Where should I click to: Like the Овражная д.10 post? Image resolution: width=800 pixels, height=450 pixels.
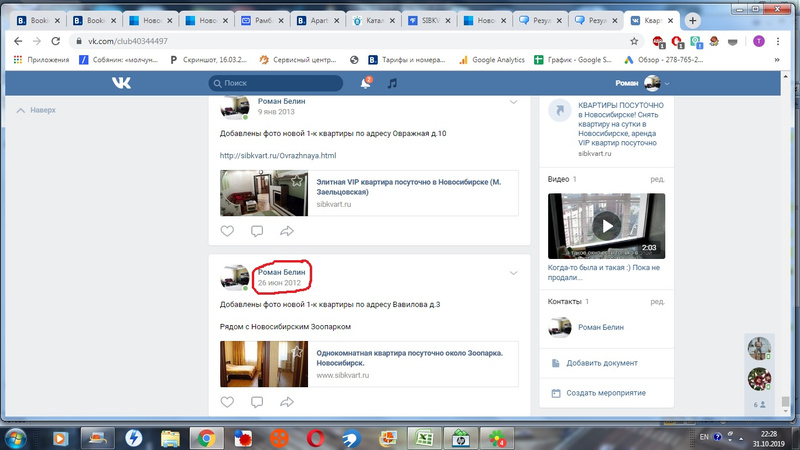(227, 231)
